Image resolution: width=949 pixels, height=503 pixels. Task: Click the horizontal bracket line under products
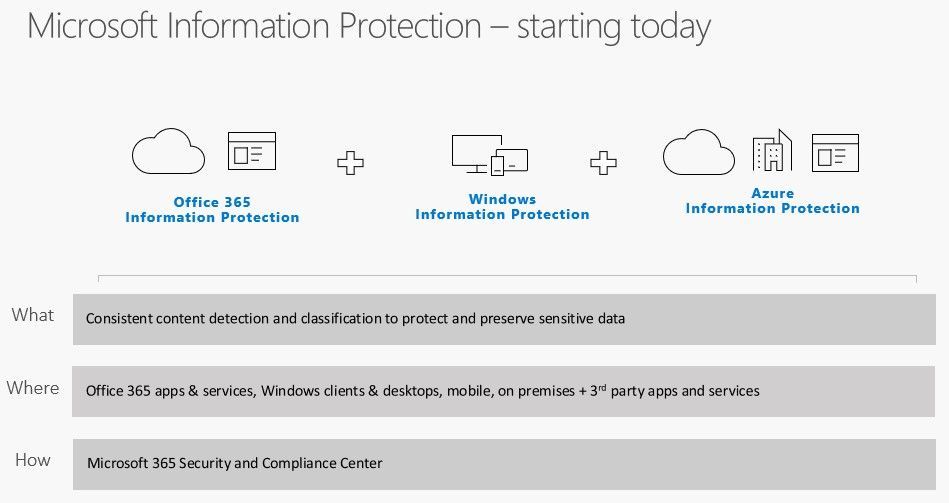tap(506, 276)
